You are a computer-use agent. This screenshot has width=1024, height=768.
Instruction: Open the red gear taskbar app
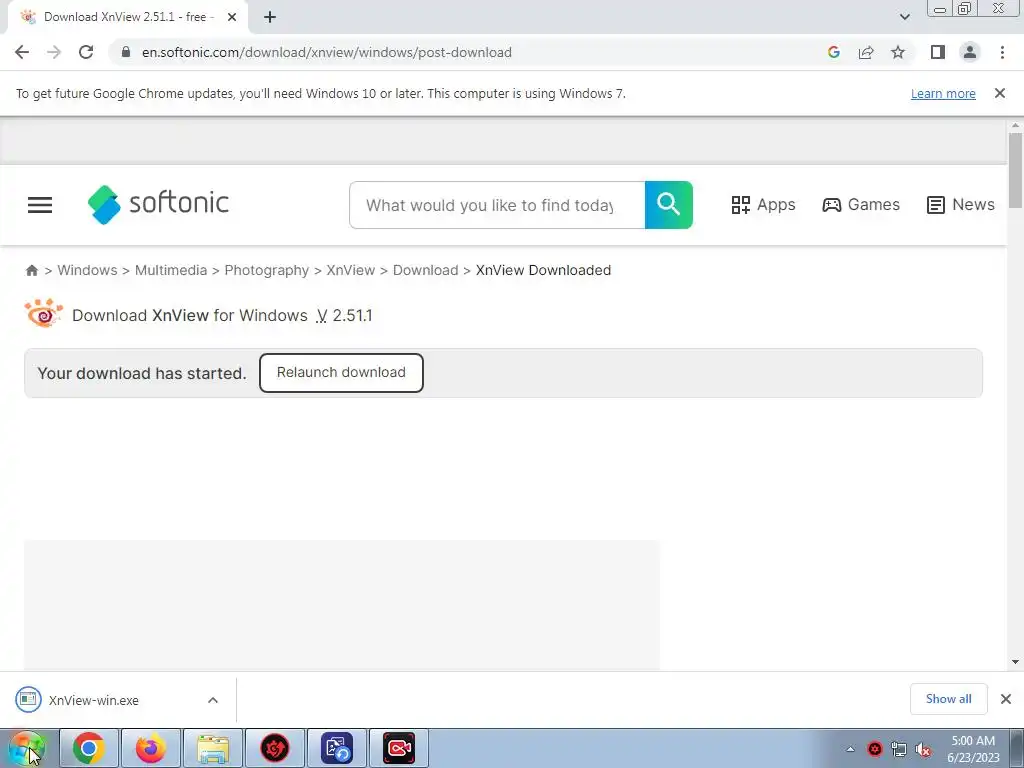point(275,748)
